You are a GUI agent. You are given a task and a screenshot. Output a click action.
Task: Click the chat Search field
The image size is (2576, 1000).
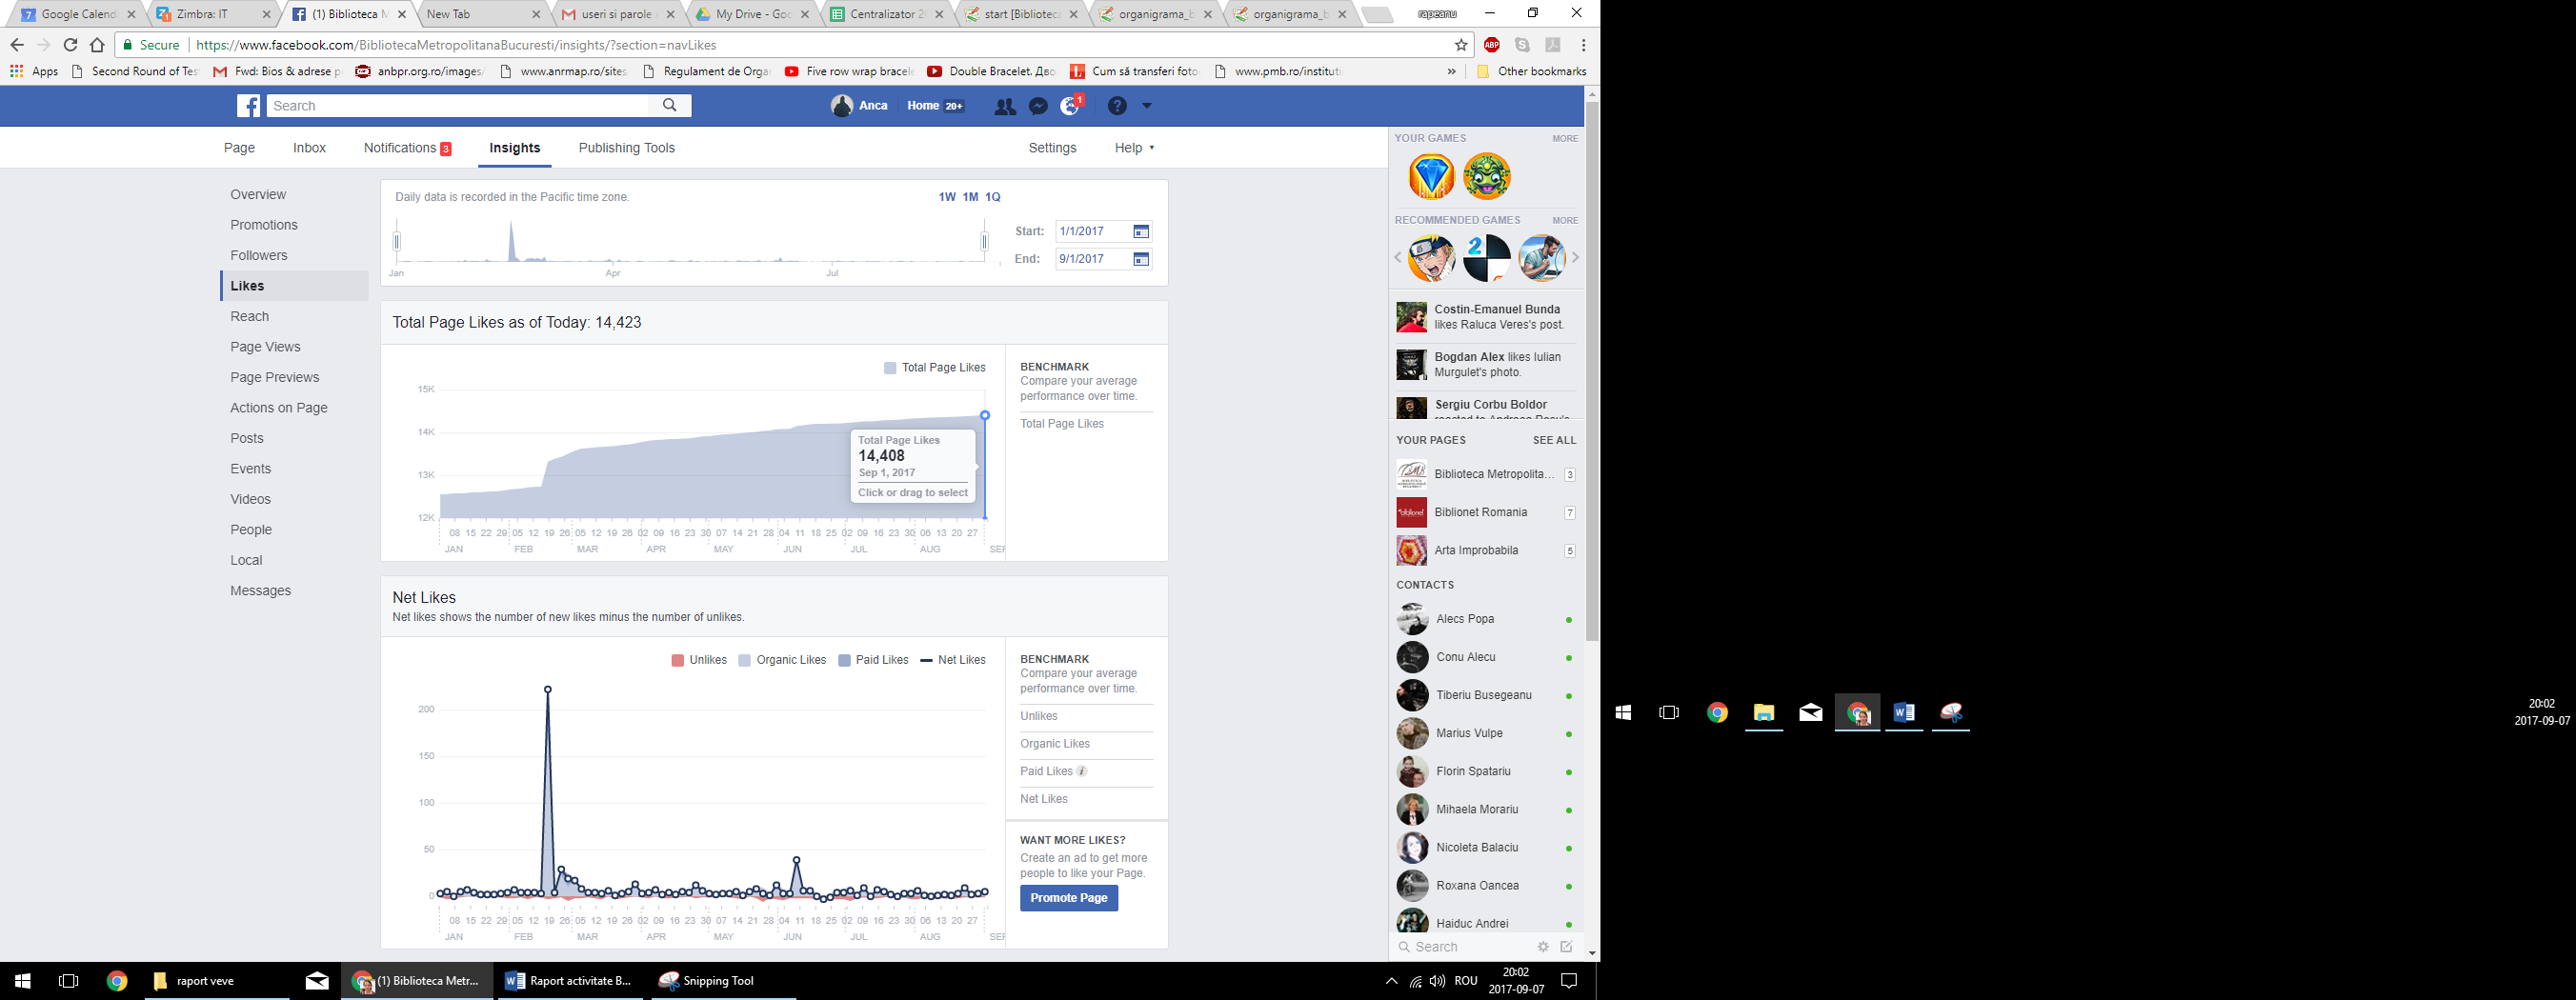click(1463, 947)
